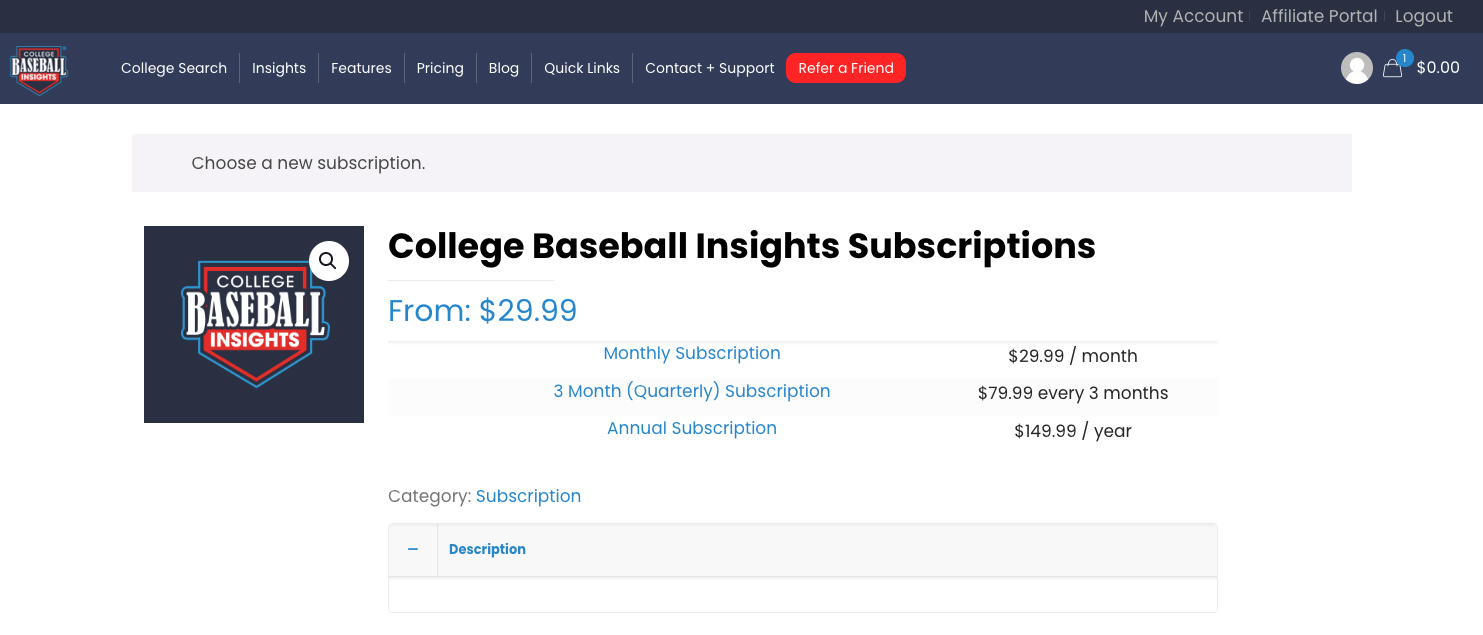Screen dimensions: 1483x635
Task: Open the Insights menu item
Action: [279, 68]
